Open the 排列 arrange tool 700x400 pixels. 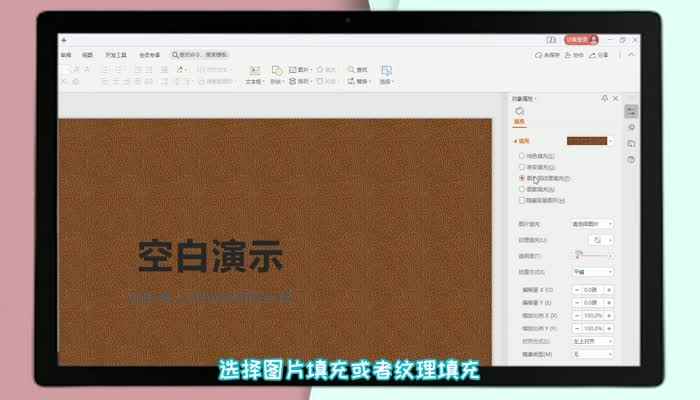tap(300, 81)
